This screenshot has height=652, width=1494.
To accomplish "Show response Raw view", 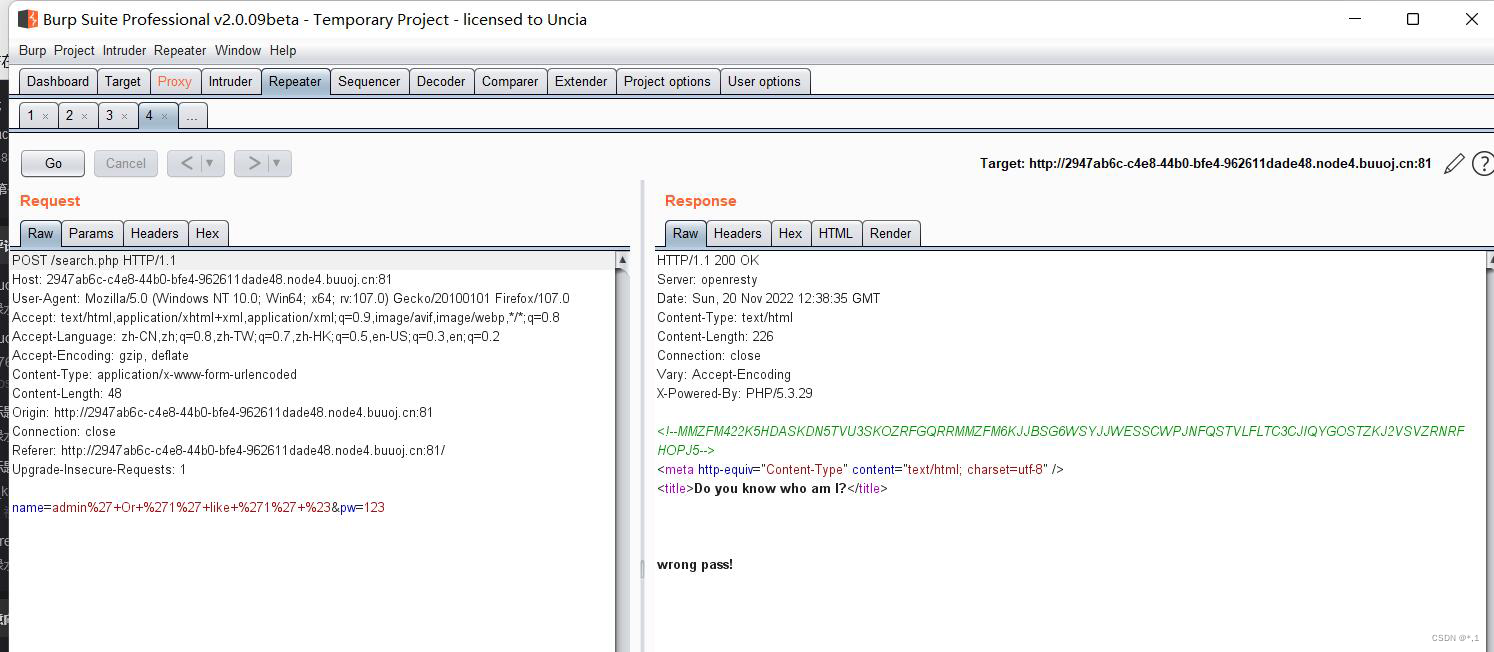I will click(x=685, y=233).
